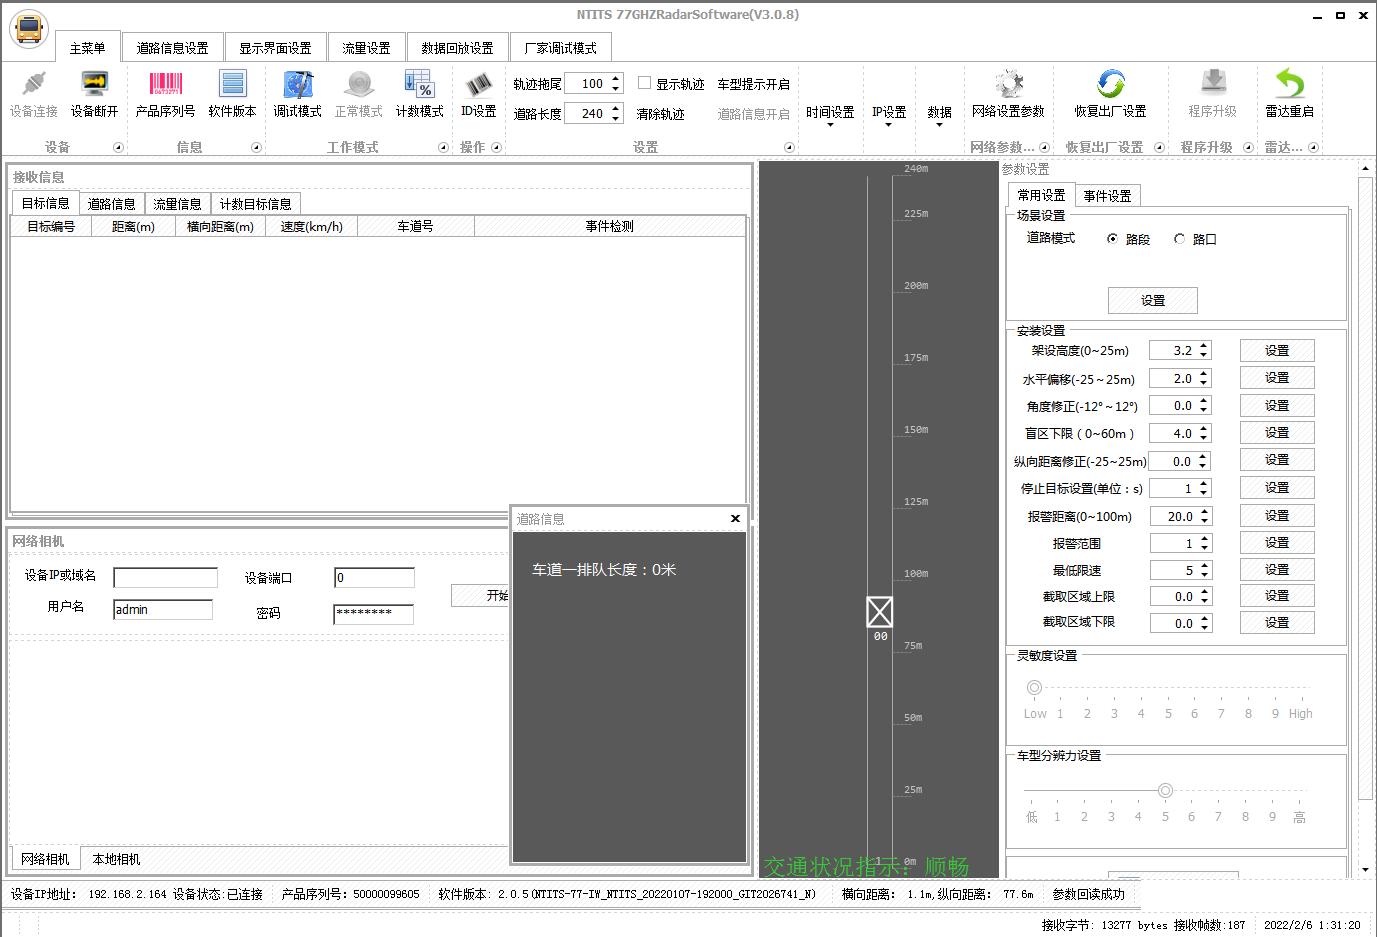Click the 设备IP或域名 input field
Image resolution: width=1377 pixels, height=937 pixels.
point(165,578)
